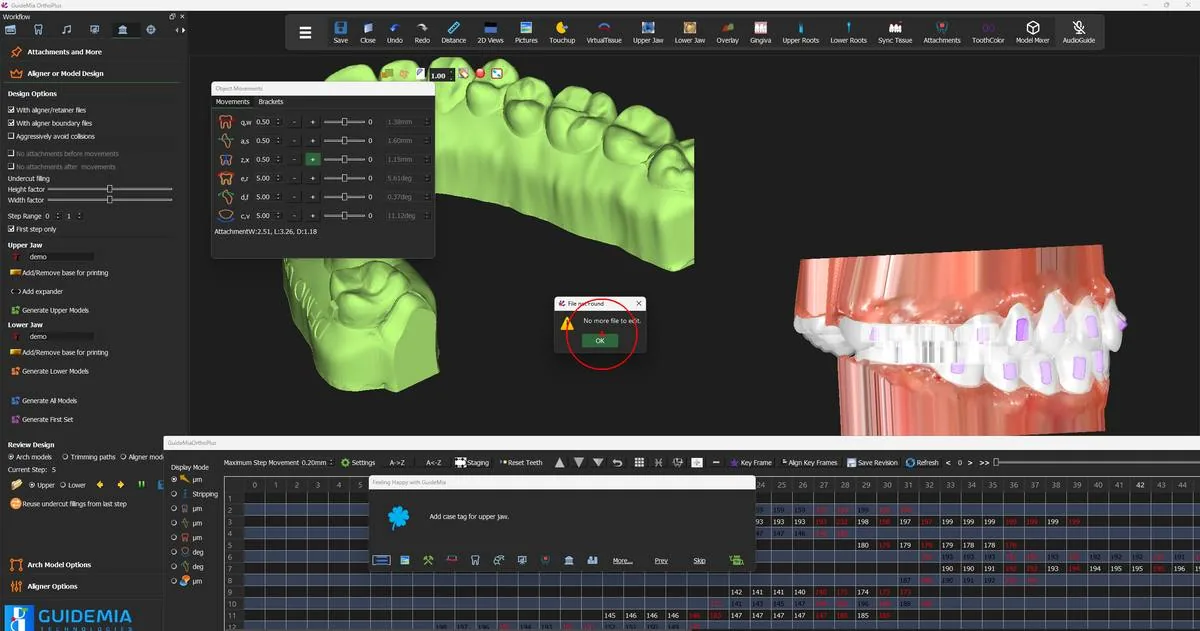Toggle Attachments in toolbar
Image resolution: width=1200 pixels, height=631 pixels.
(942, 32)
